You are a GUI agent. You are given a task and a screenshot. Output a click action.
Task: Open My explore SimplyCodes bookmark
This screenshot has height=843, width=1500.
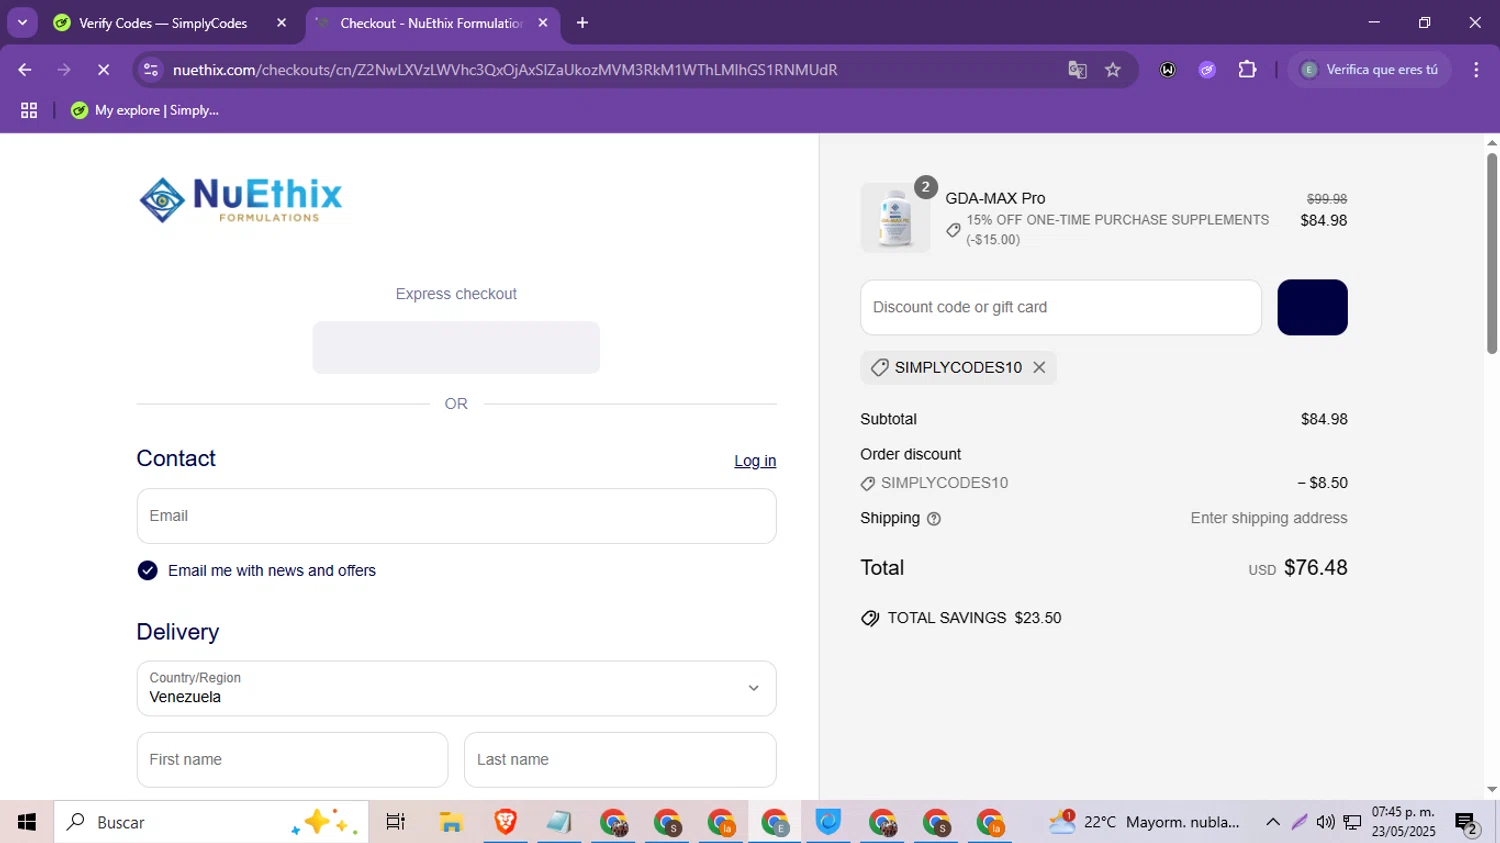(145, 111)
